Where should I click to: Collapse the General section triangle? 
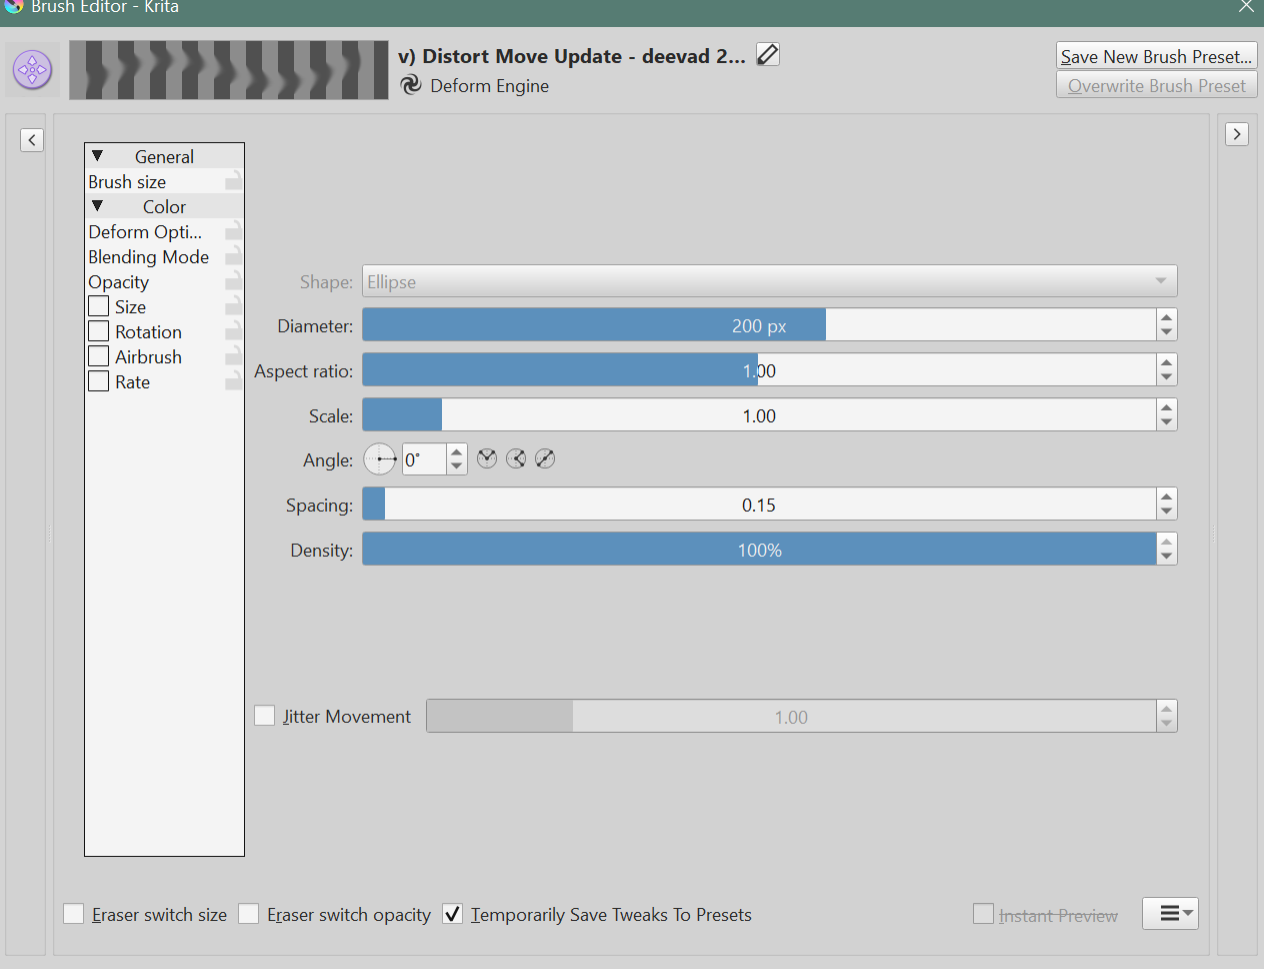click(98, 156)
